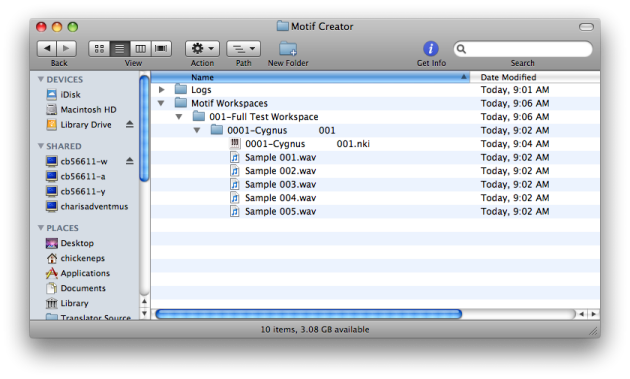Select the 0001-Cygnus 001.nki file
The width and height of the screenshot is (630, 379).
click(x=307, y=144)
